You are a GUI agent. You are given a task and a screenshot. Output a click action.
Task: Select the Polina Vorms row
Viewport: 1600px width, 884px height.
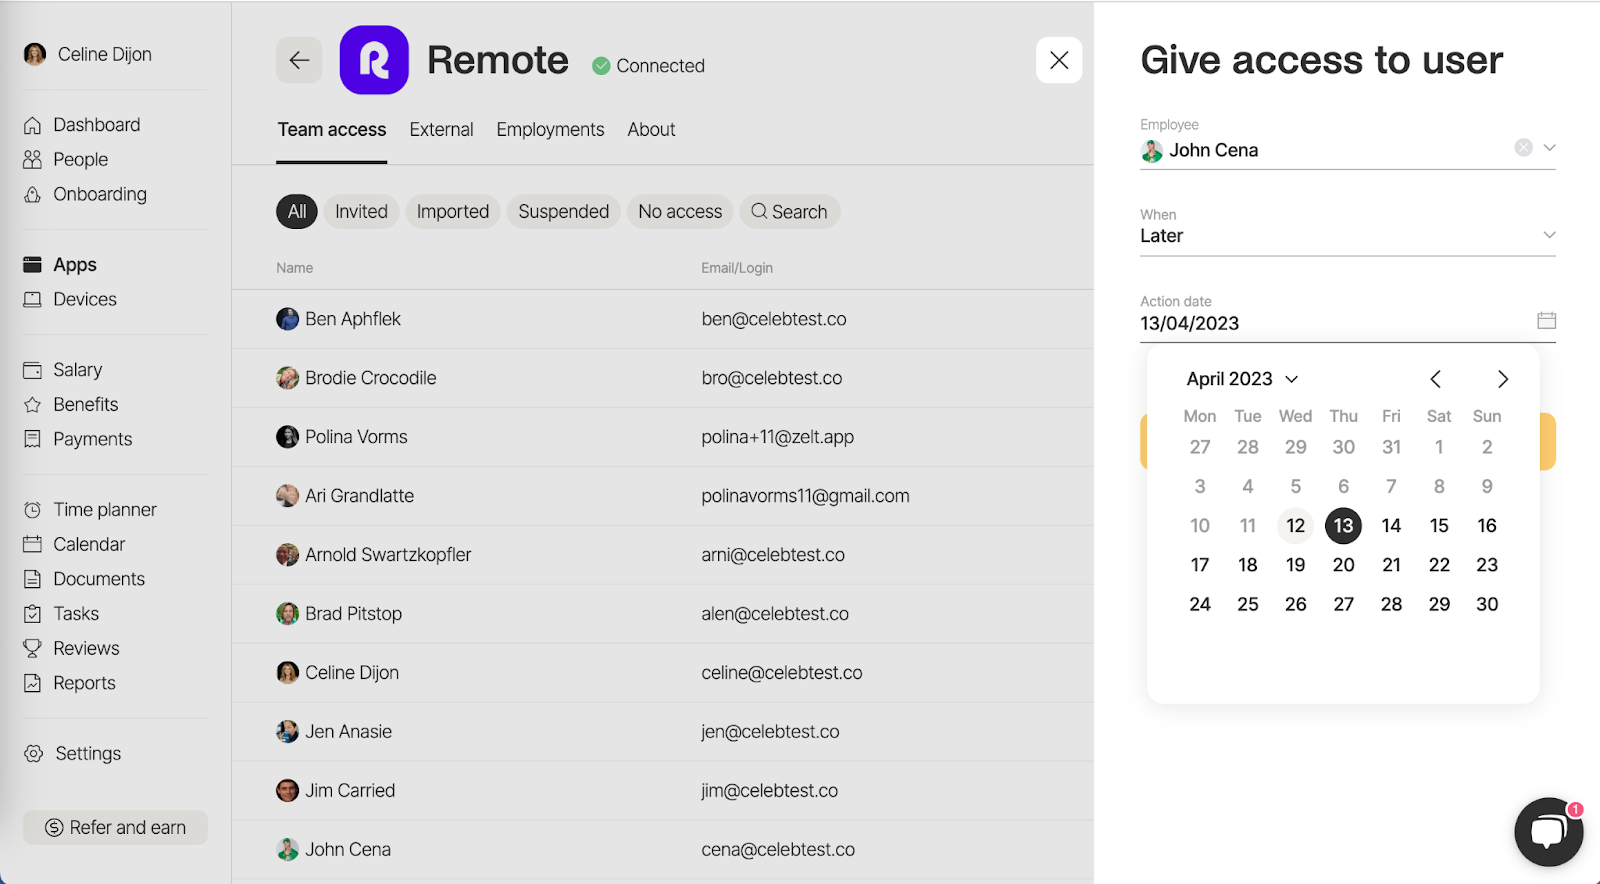point(662,437)
